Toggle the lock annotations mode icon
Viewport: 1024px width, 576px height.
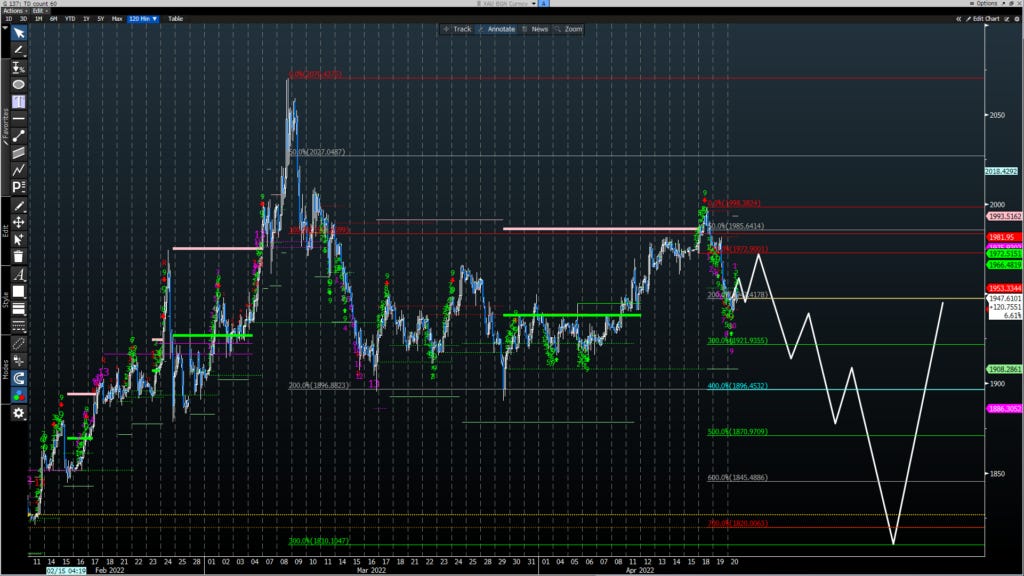click(19, 360)
